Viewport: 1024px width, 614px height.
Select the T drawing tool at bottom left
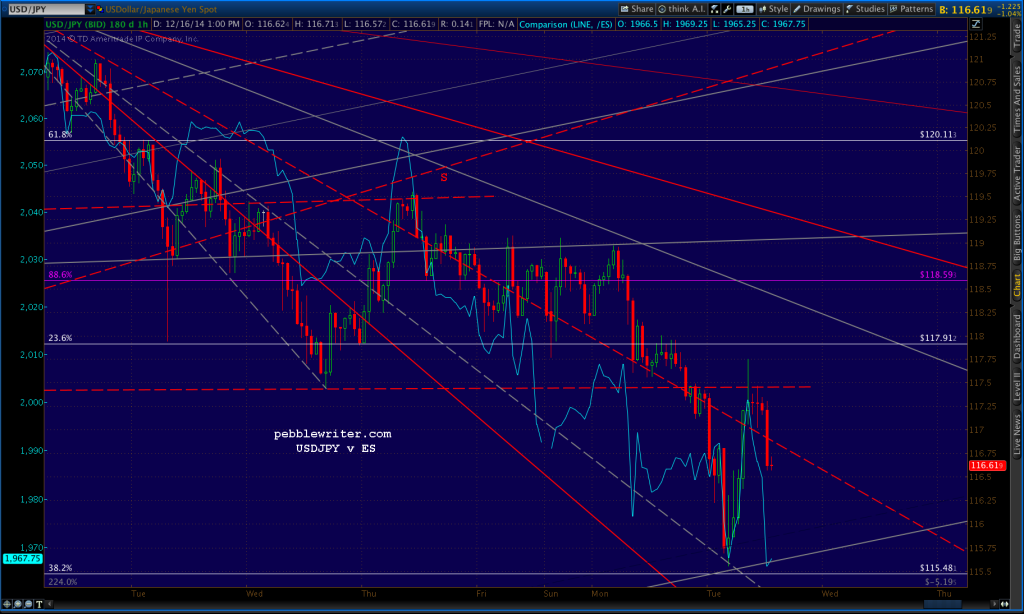coord(40,603)
